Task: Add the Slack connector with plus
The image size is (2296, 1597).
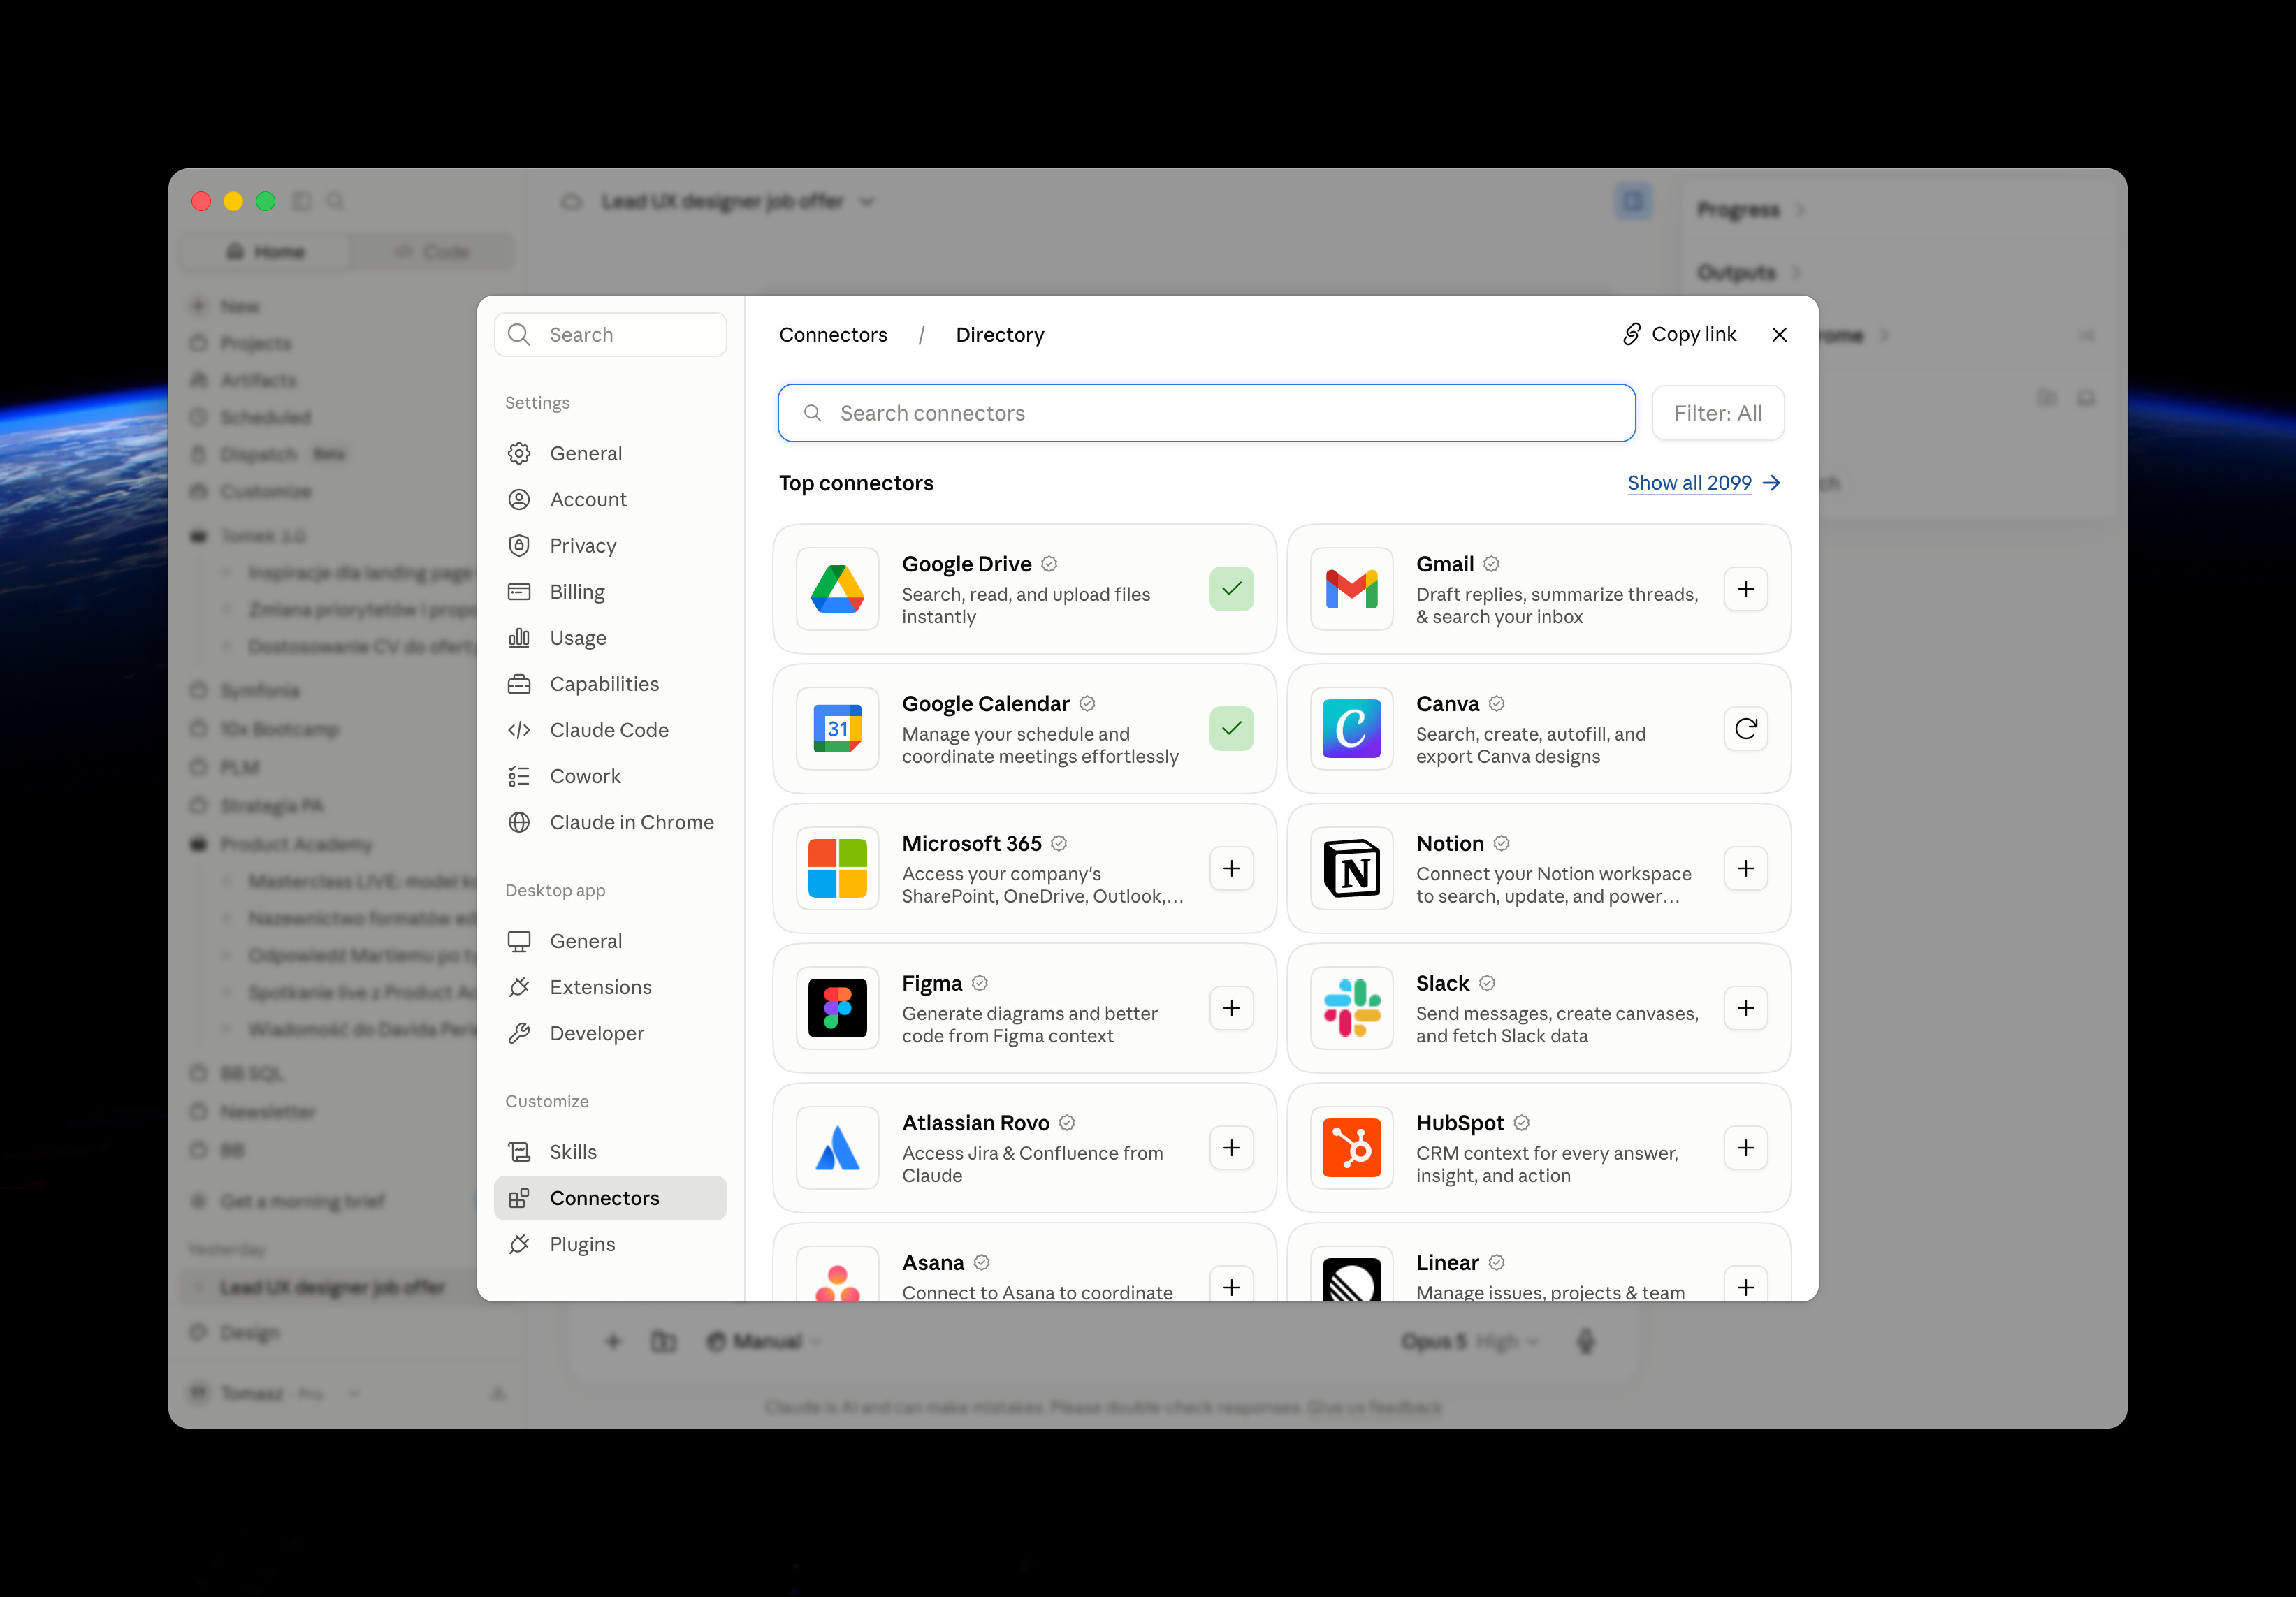Action: (x=1746, y=1008)
